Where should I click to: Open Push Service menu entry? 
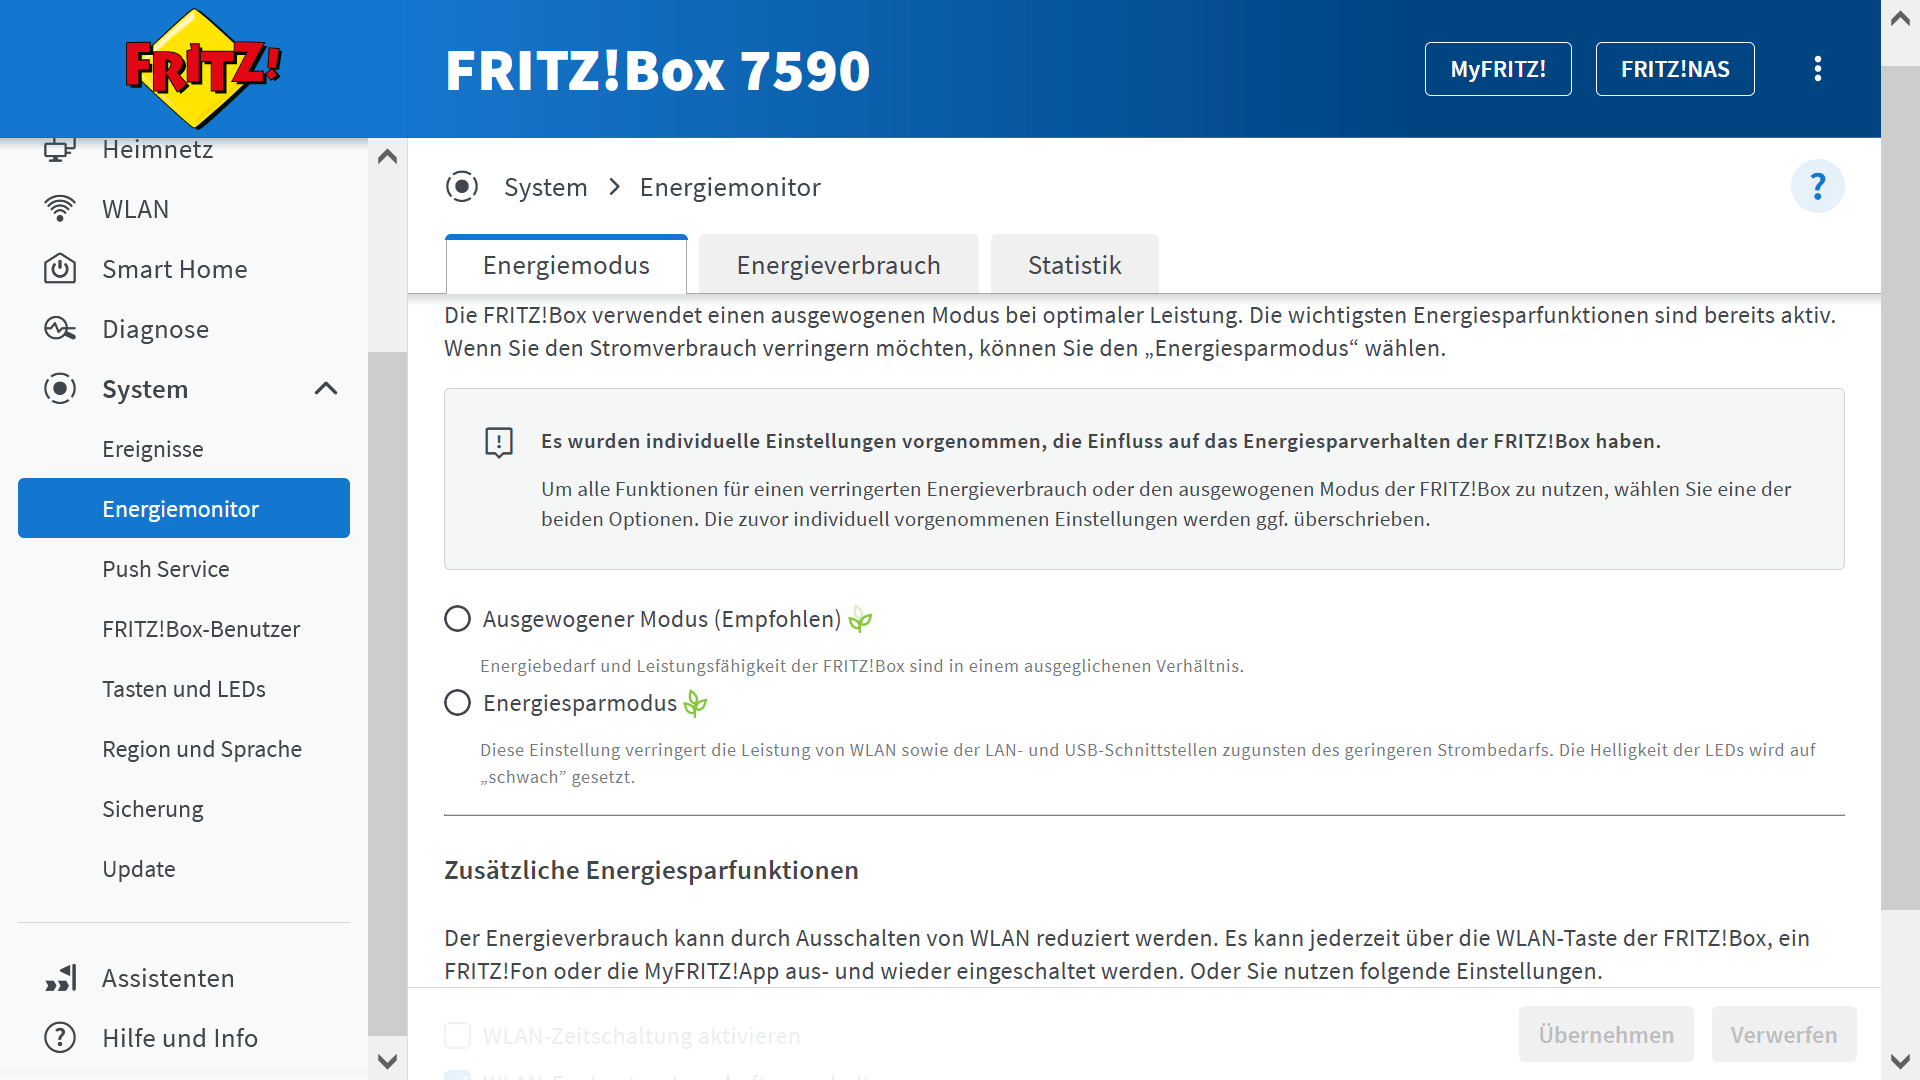(166, 569)
